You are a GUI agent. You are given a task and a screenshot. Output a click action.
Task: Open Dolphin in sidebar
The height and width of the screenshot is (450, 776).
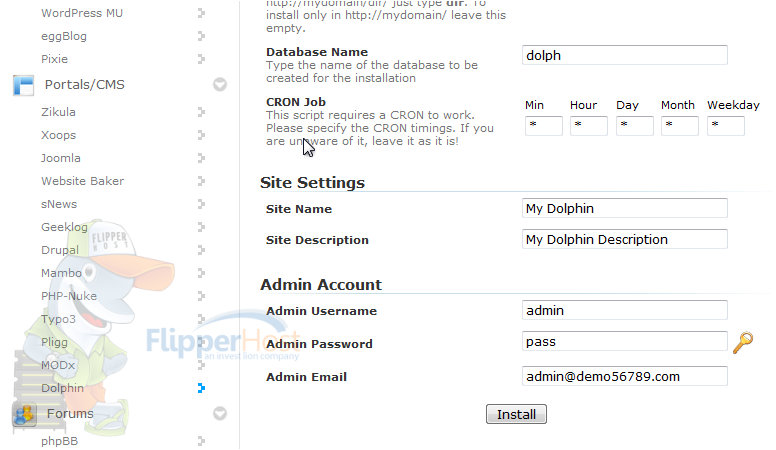click(62, 388)
